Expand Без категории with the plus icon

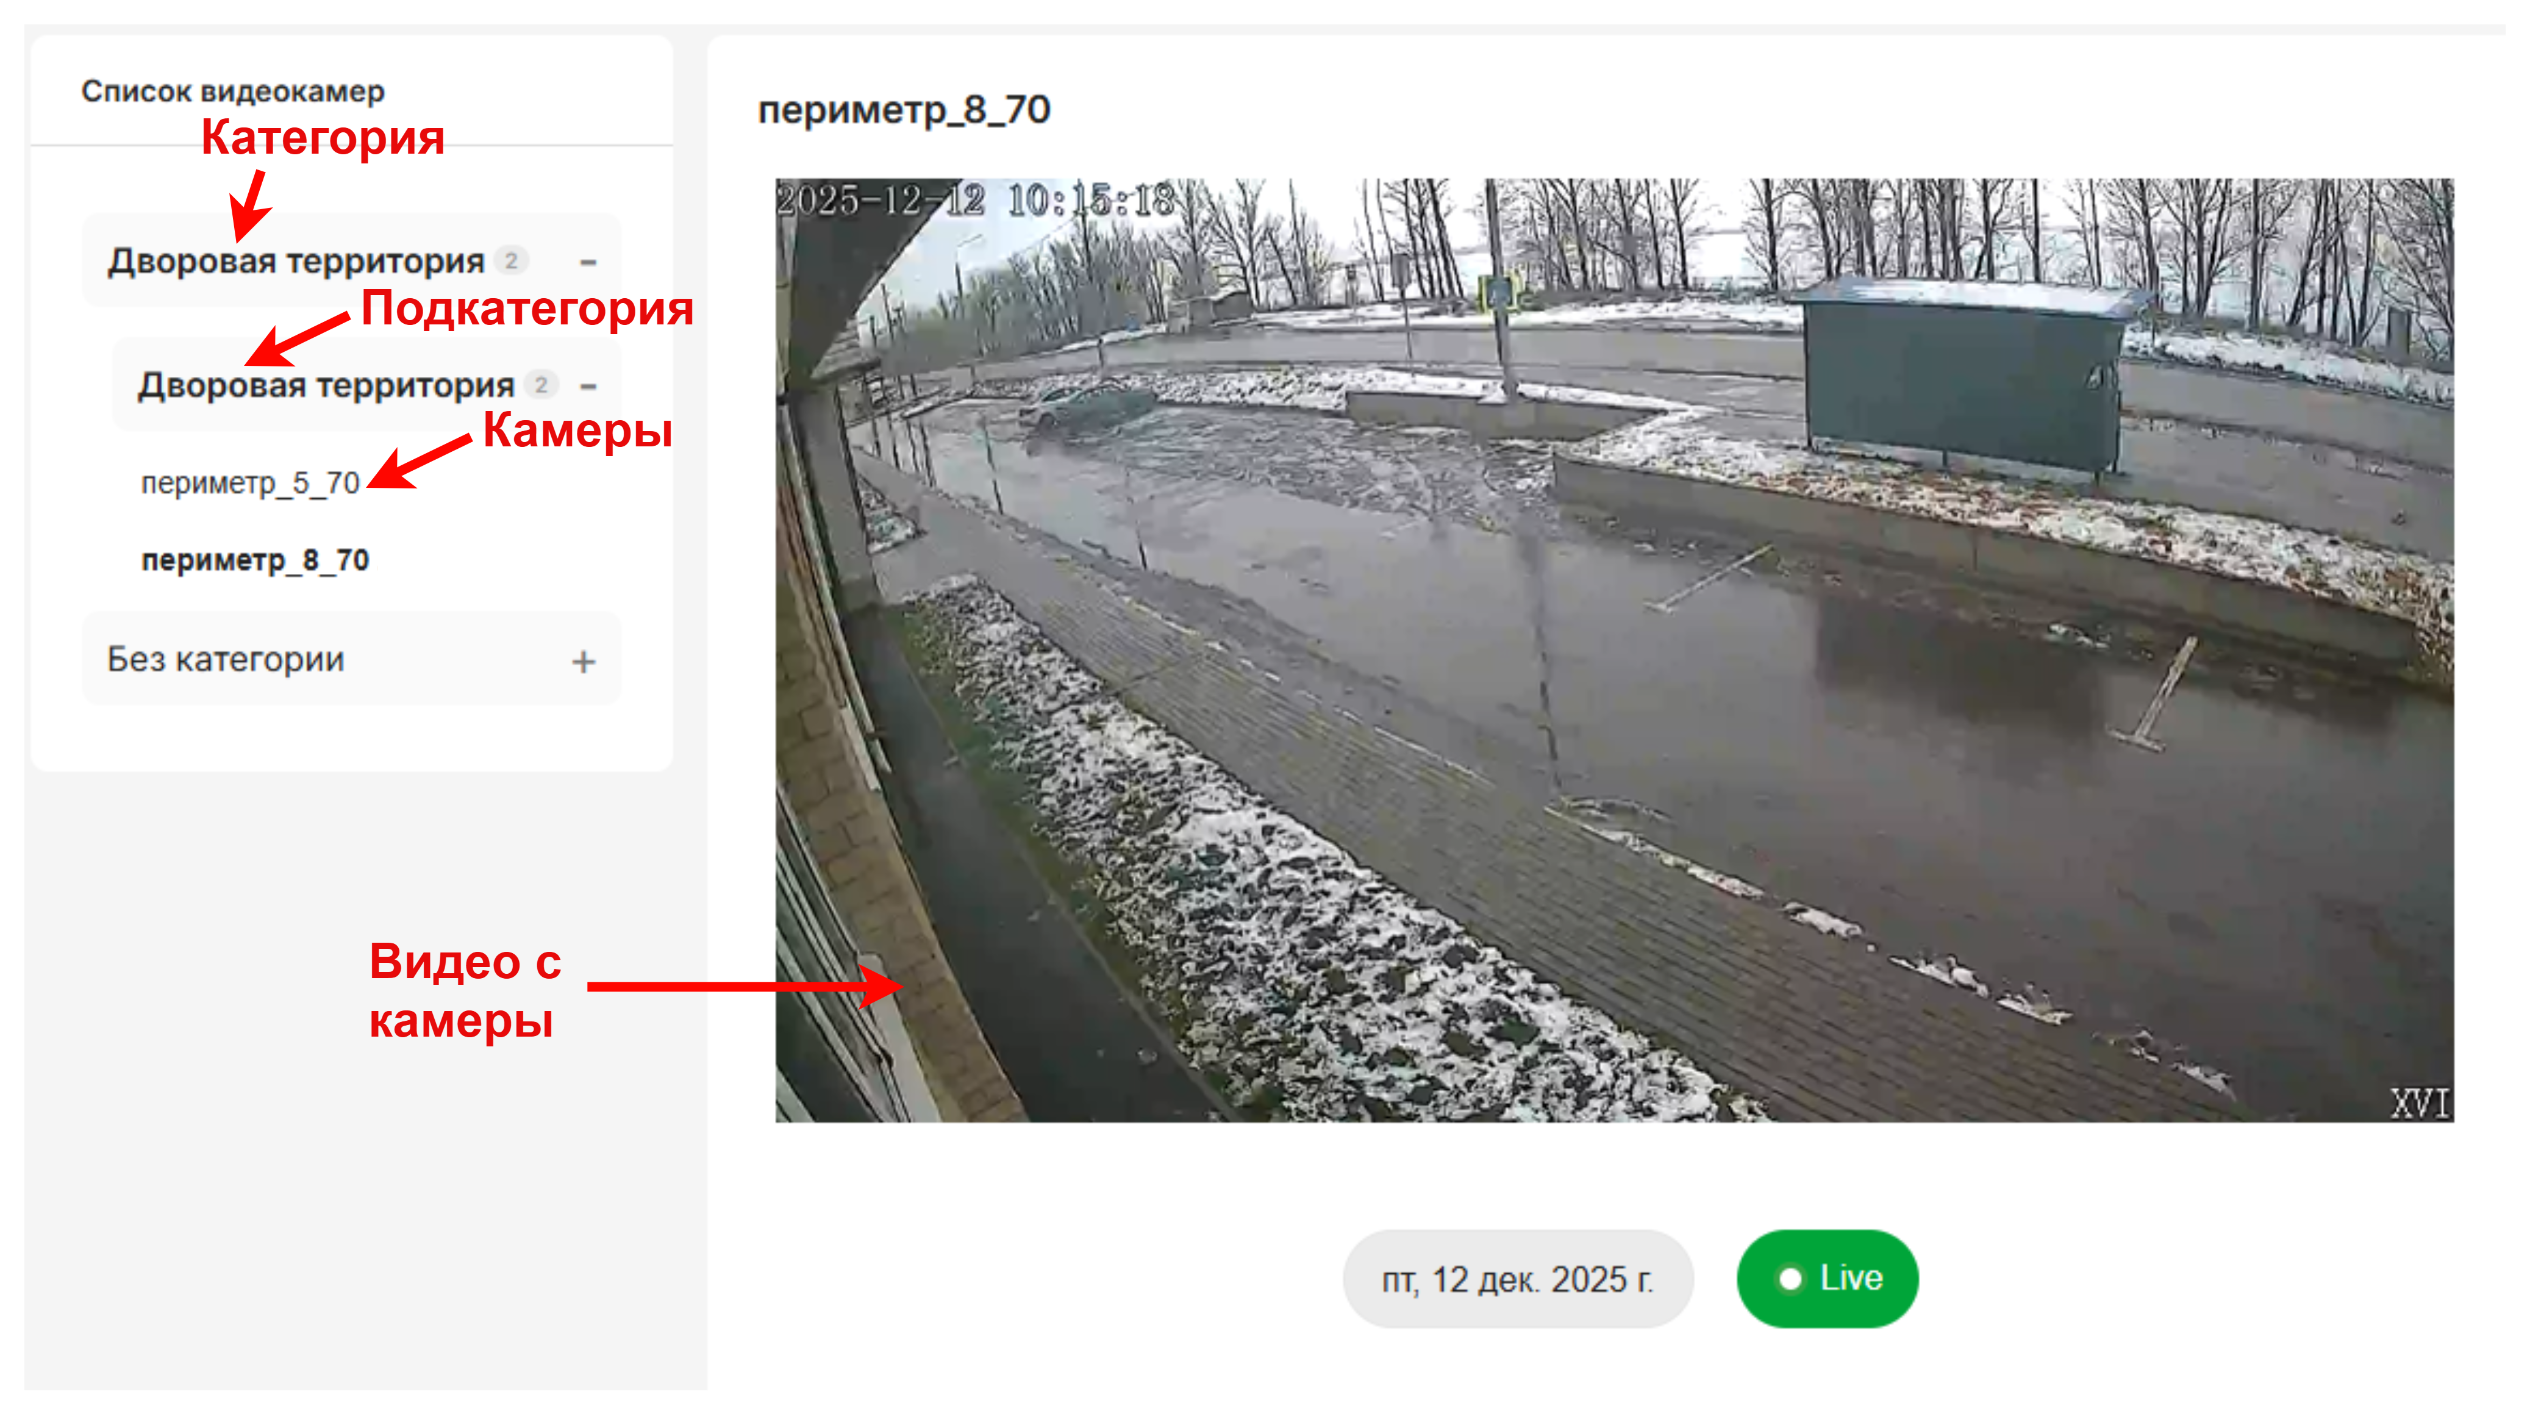(584, 661)
